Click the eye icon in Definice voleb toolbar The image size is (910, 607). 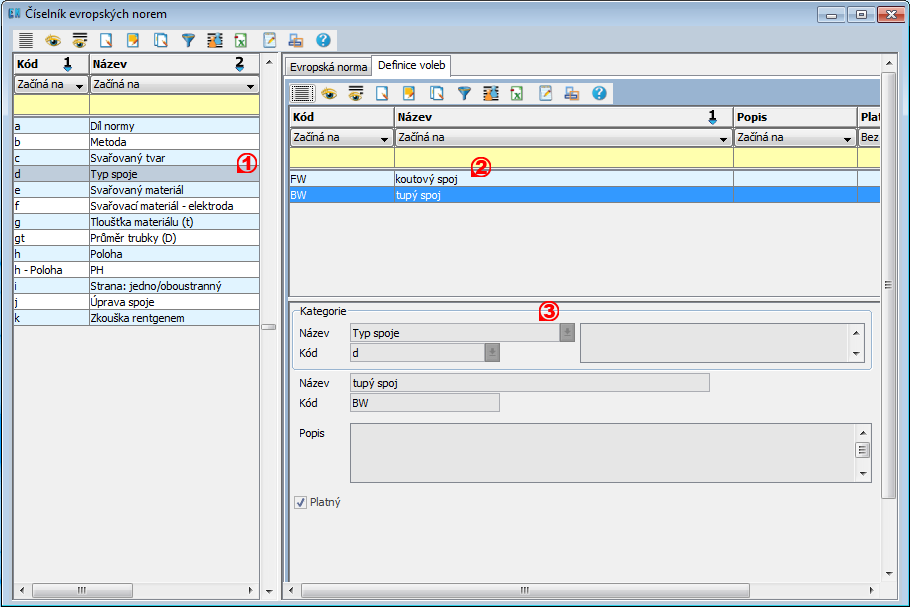[328, 93]
